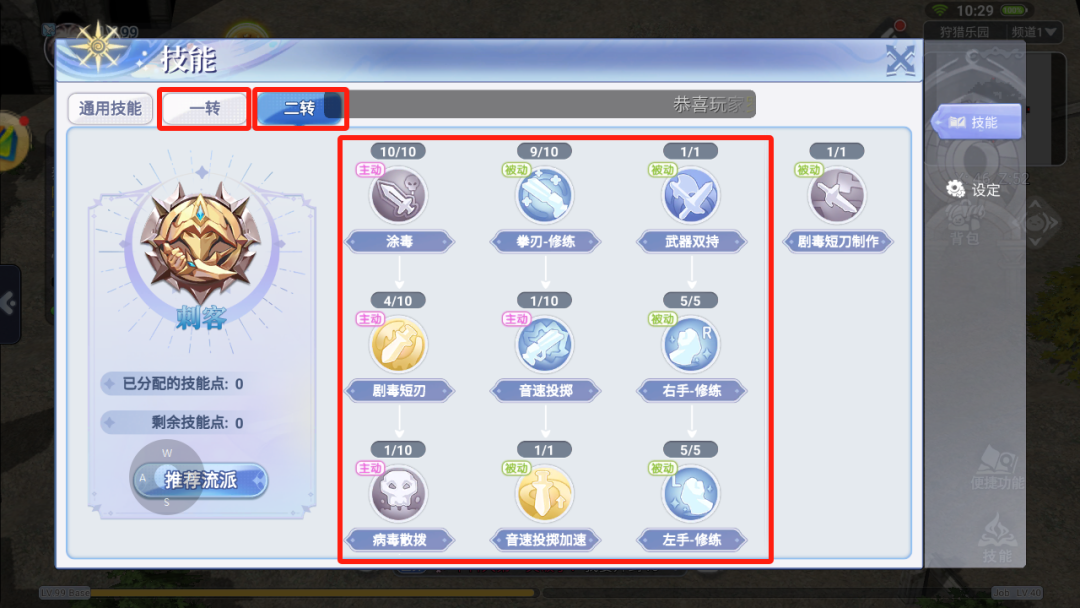Select the 涂毒 skill icon
1080x608 pixels.
pyautogui.click(x=398, y=196)
